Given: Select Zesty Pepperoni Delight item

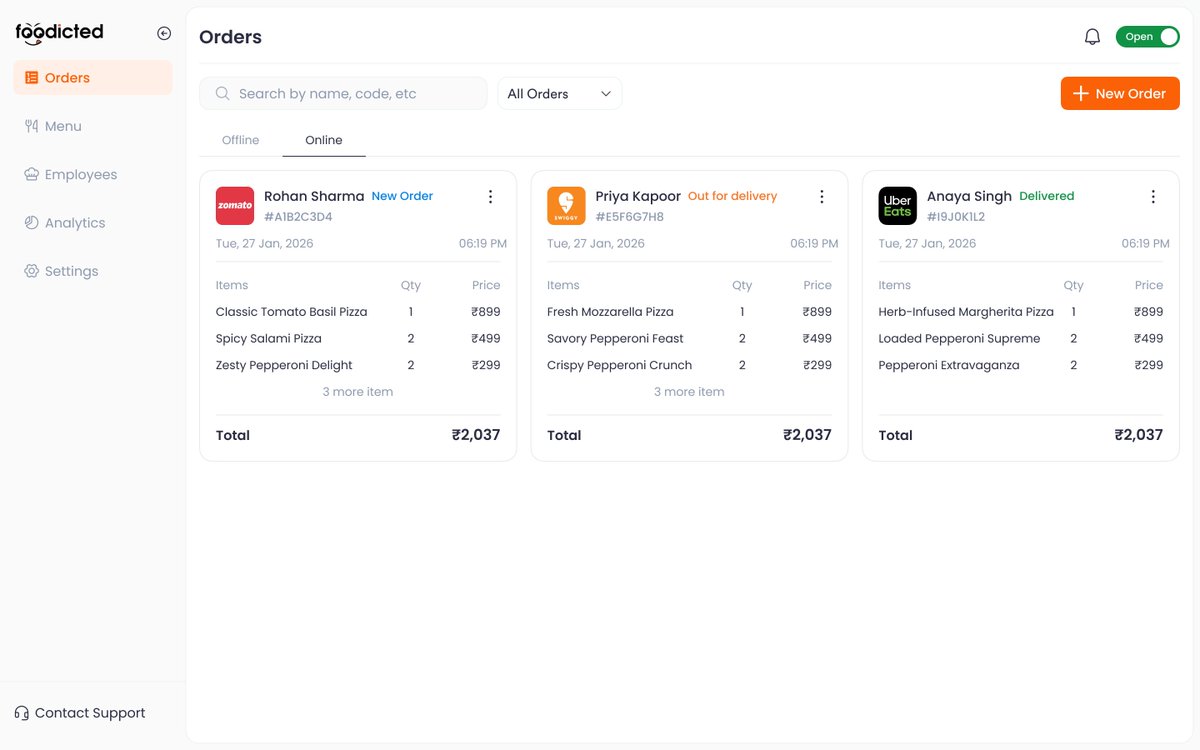Looking at the screenshot, I should point(284,366).
